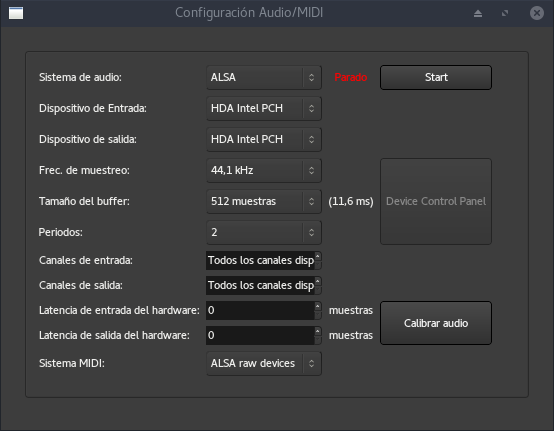554x431 pixels.
Task: Open the Tamaño del buffer 512 muestras dropdown
Action: (264, 201)
